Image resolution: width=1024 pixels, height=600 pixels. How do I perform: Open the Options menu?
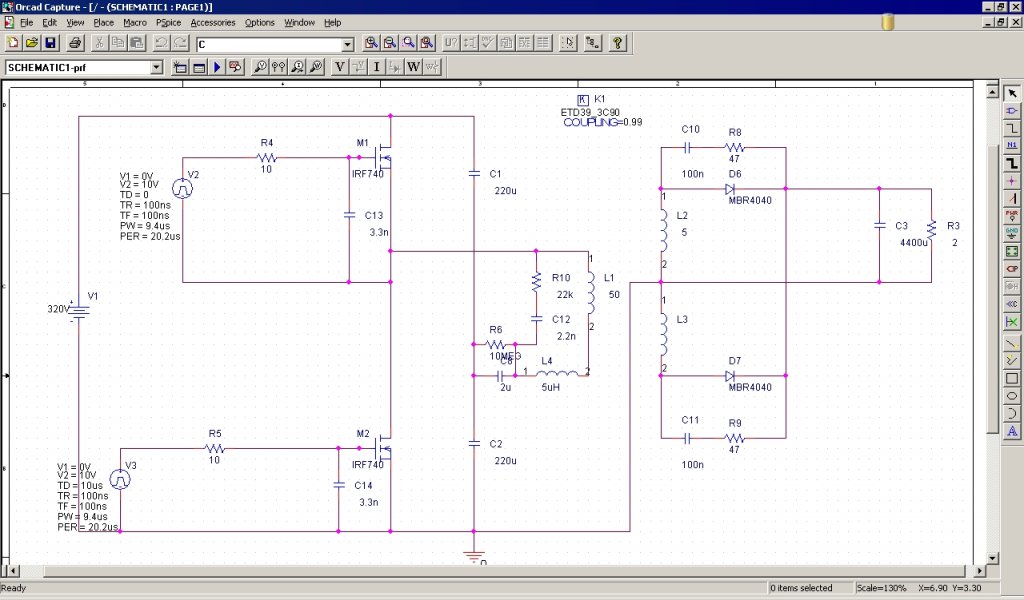[x=259, y=22]
